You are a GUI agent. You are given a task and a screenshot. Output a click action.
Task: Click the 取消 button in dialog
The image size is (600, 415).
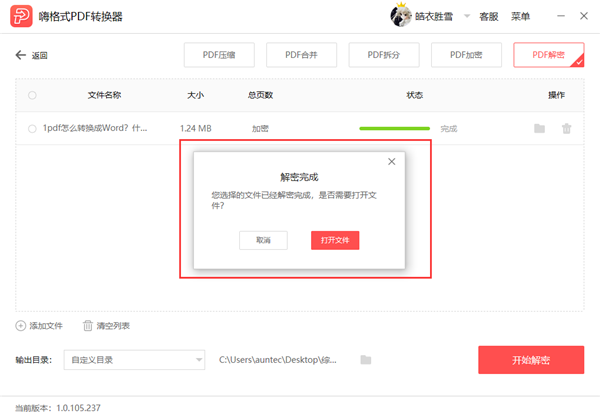pyautogui.click(x=263, y=240)
